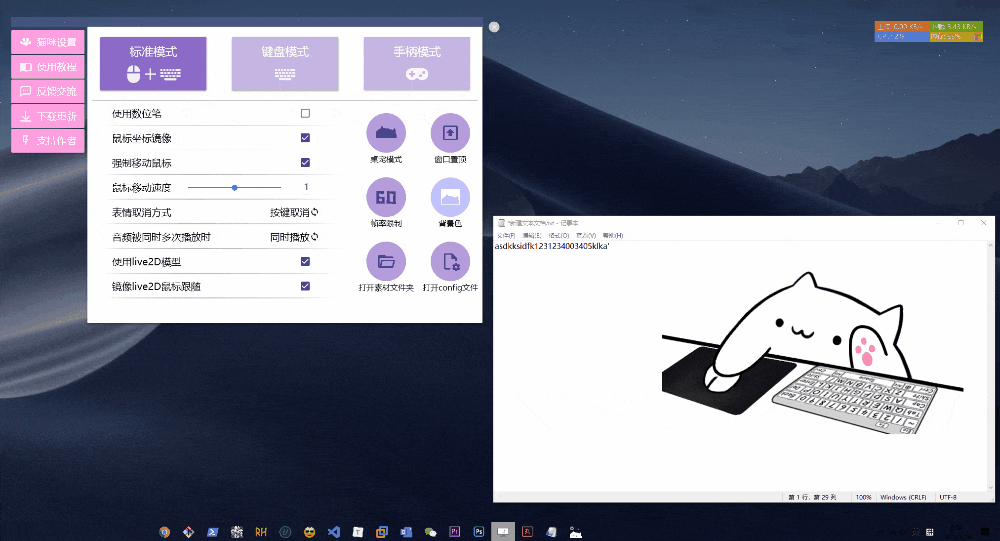This screenshot has width=1000, height=541.
Task: Switch the 音频被同时多次播放时 option 同时播放
Action: click(294, 237)
